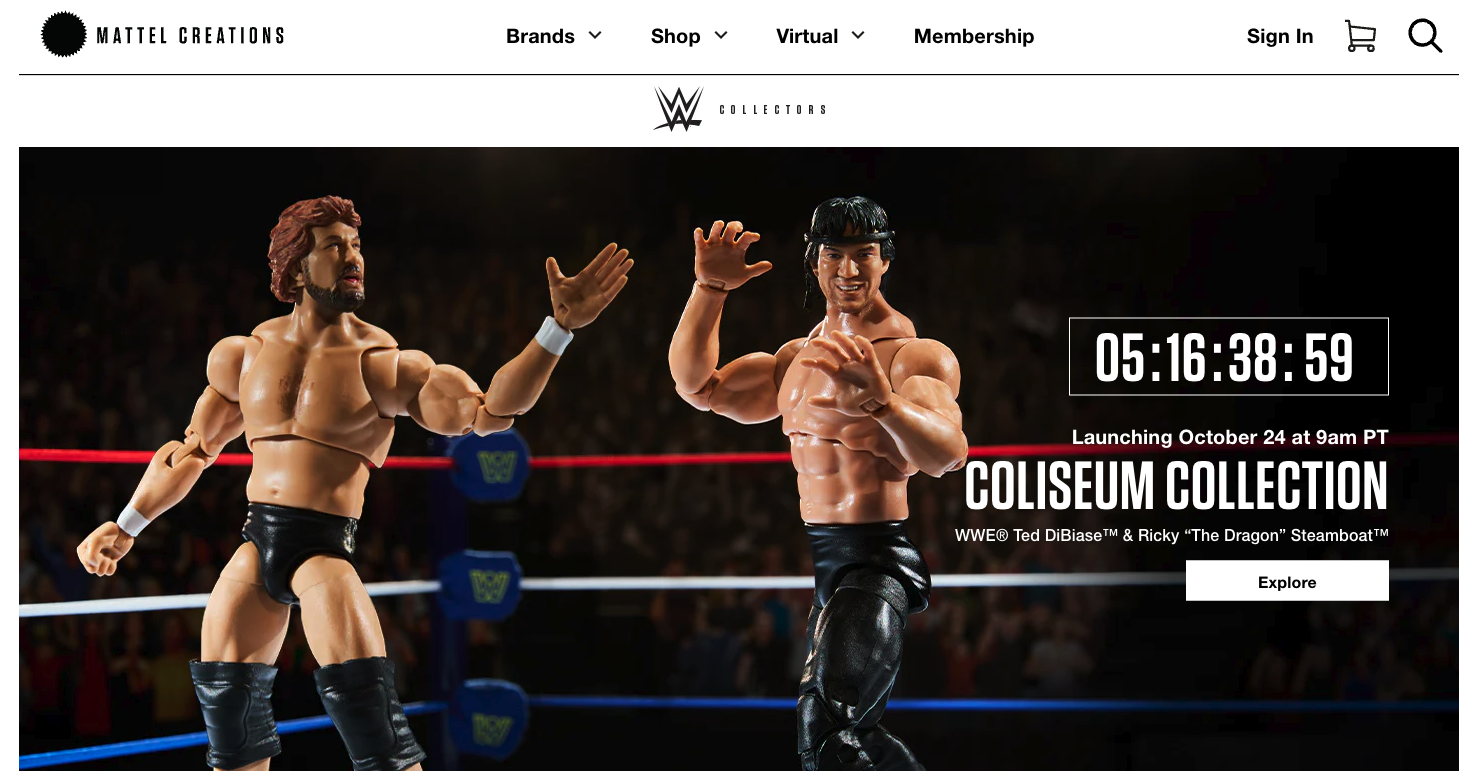The width and height of the screenshot is (1476, 779).
Task: Expand the Brands dropdown chevron
Action: tap(595, 35)
